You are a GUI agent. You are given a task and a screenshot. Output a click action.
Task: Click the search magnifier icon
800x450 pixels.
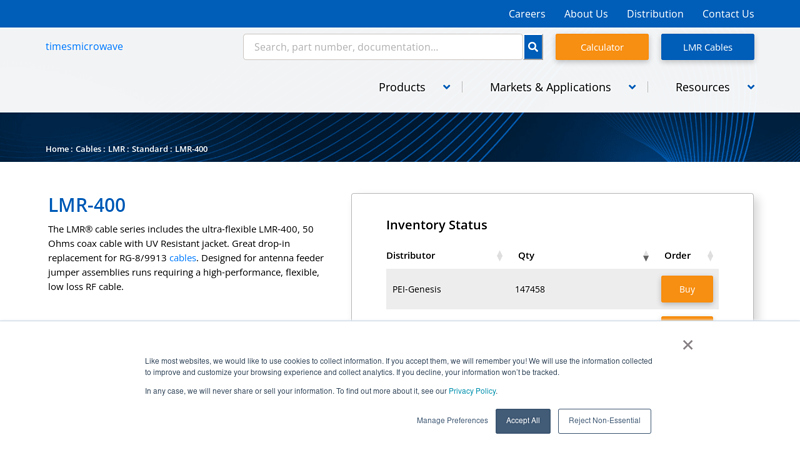click(x=533, y=47)
